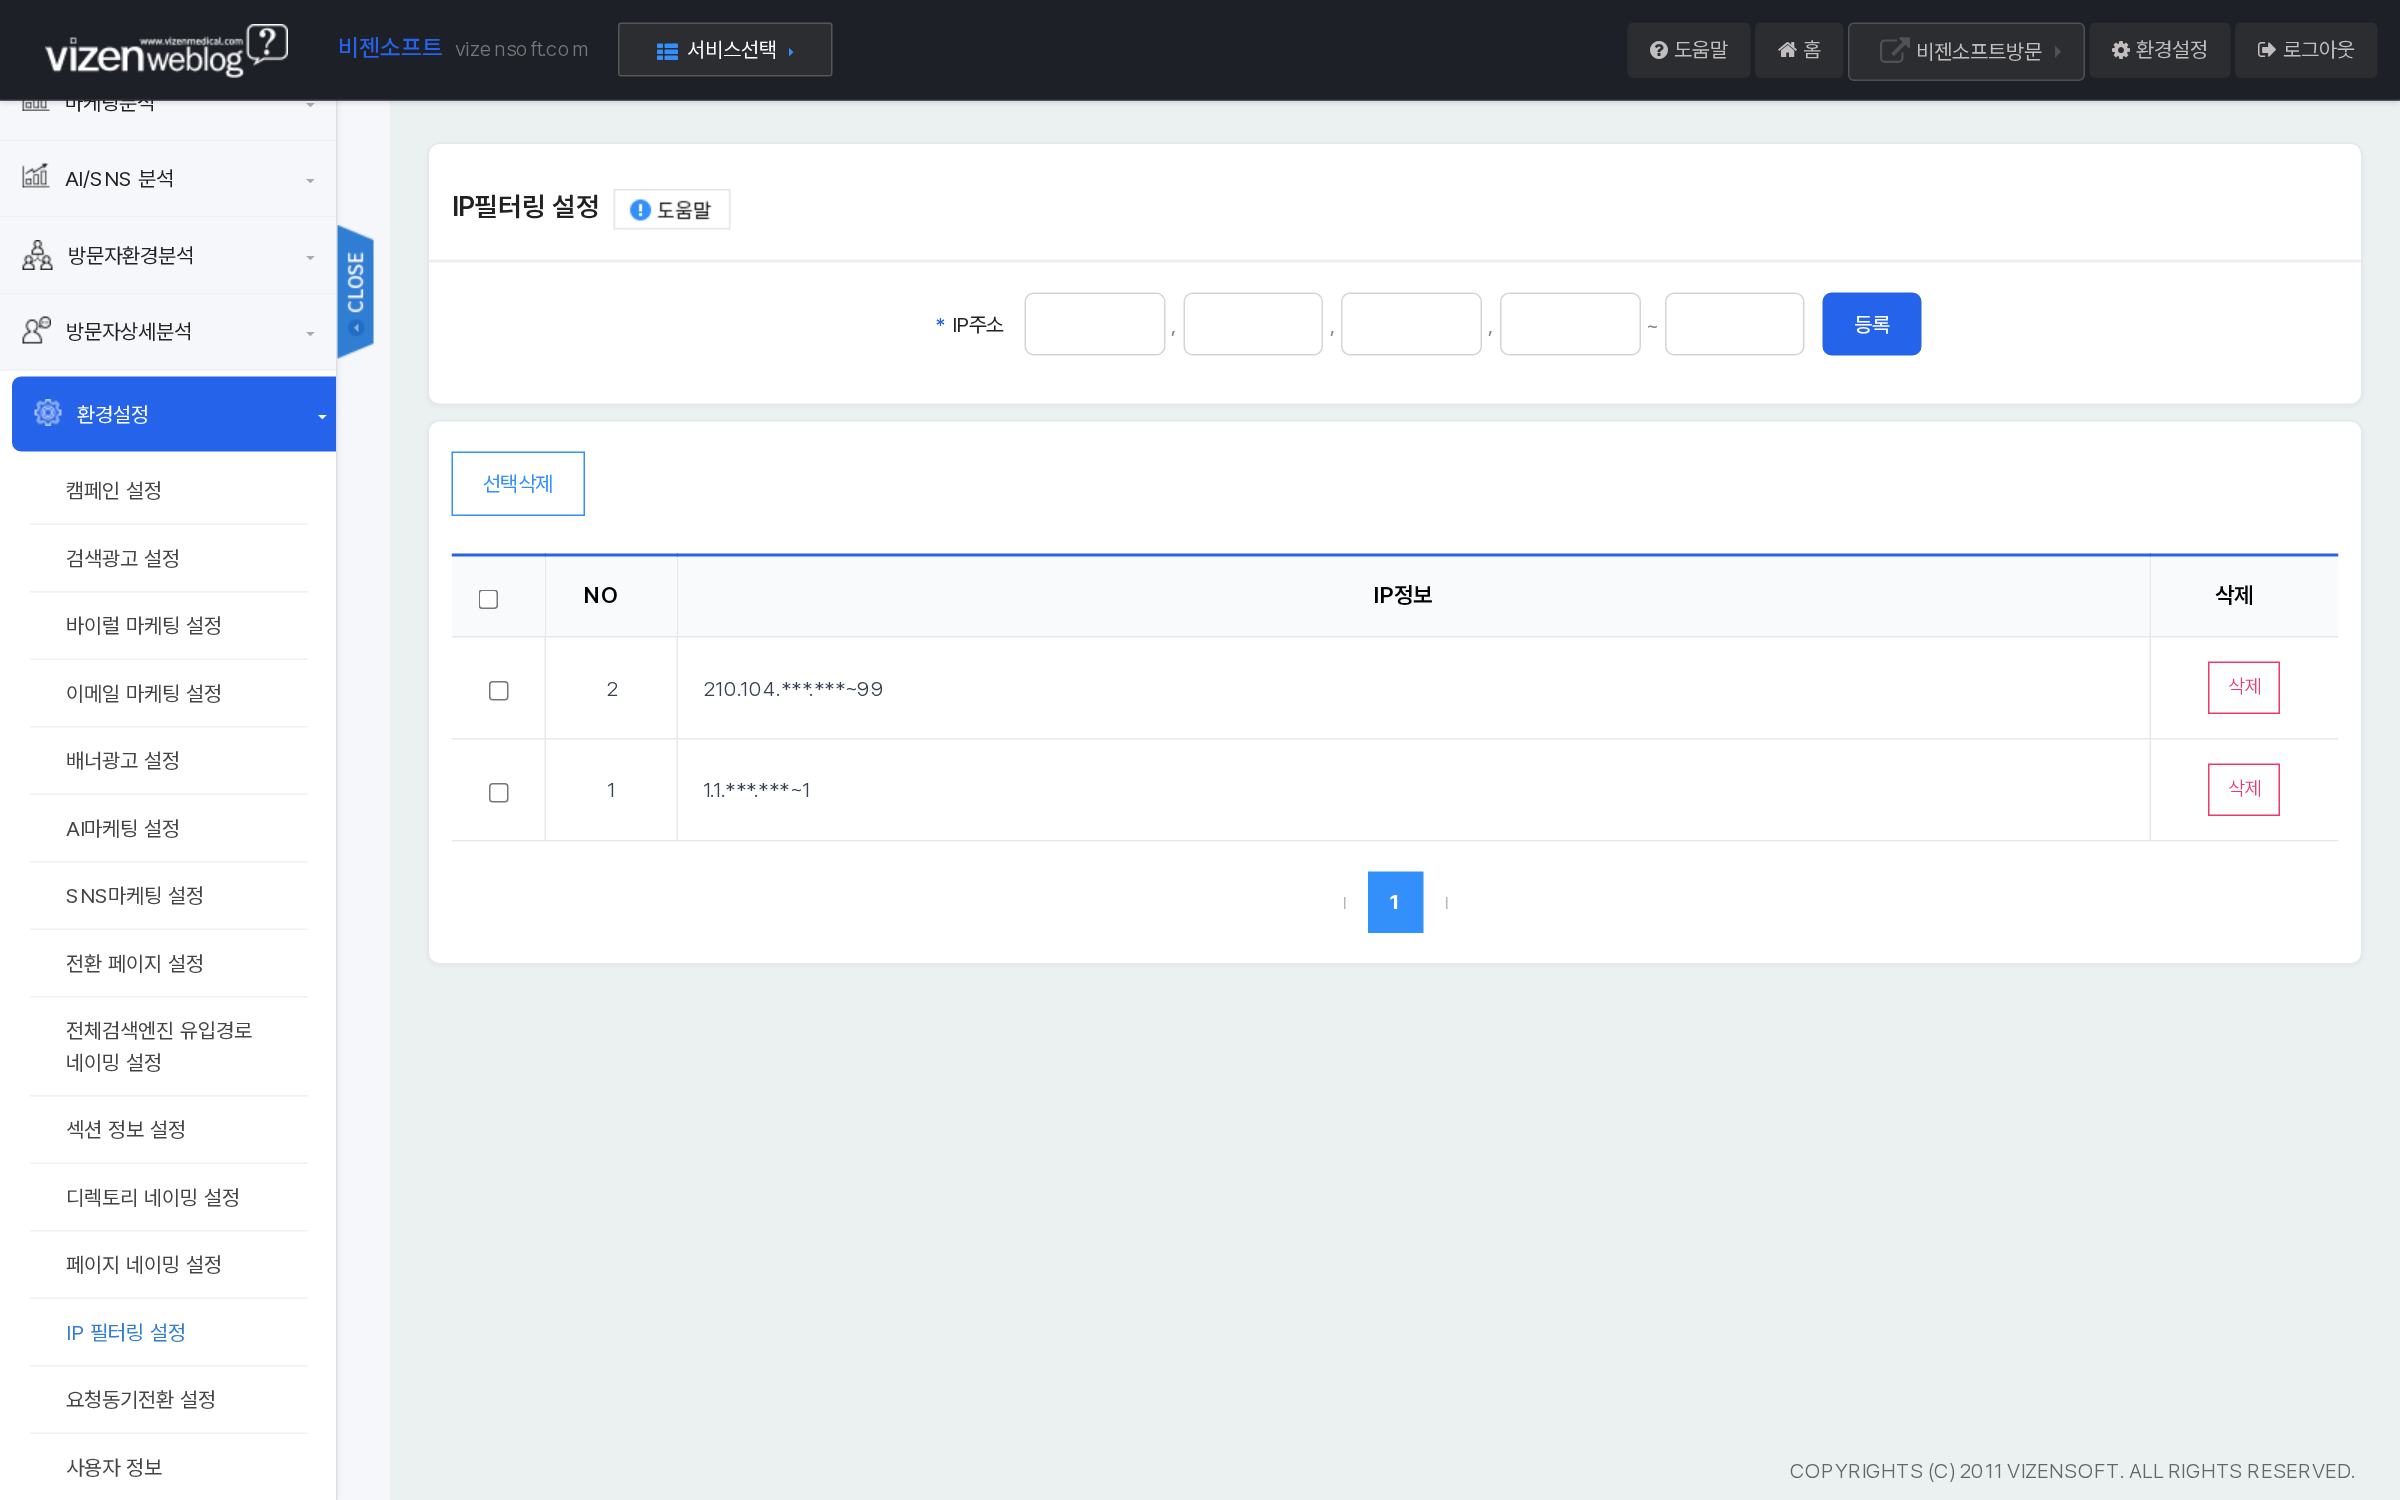Screen dimensions: 2400x1500
Task: Open 바이럴 마케팅 설정 menu item
Action: 144,625
